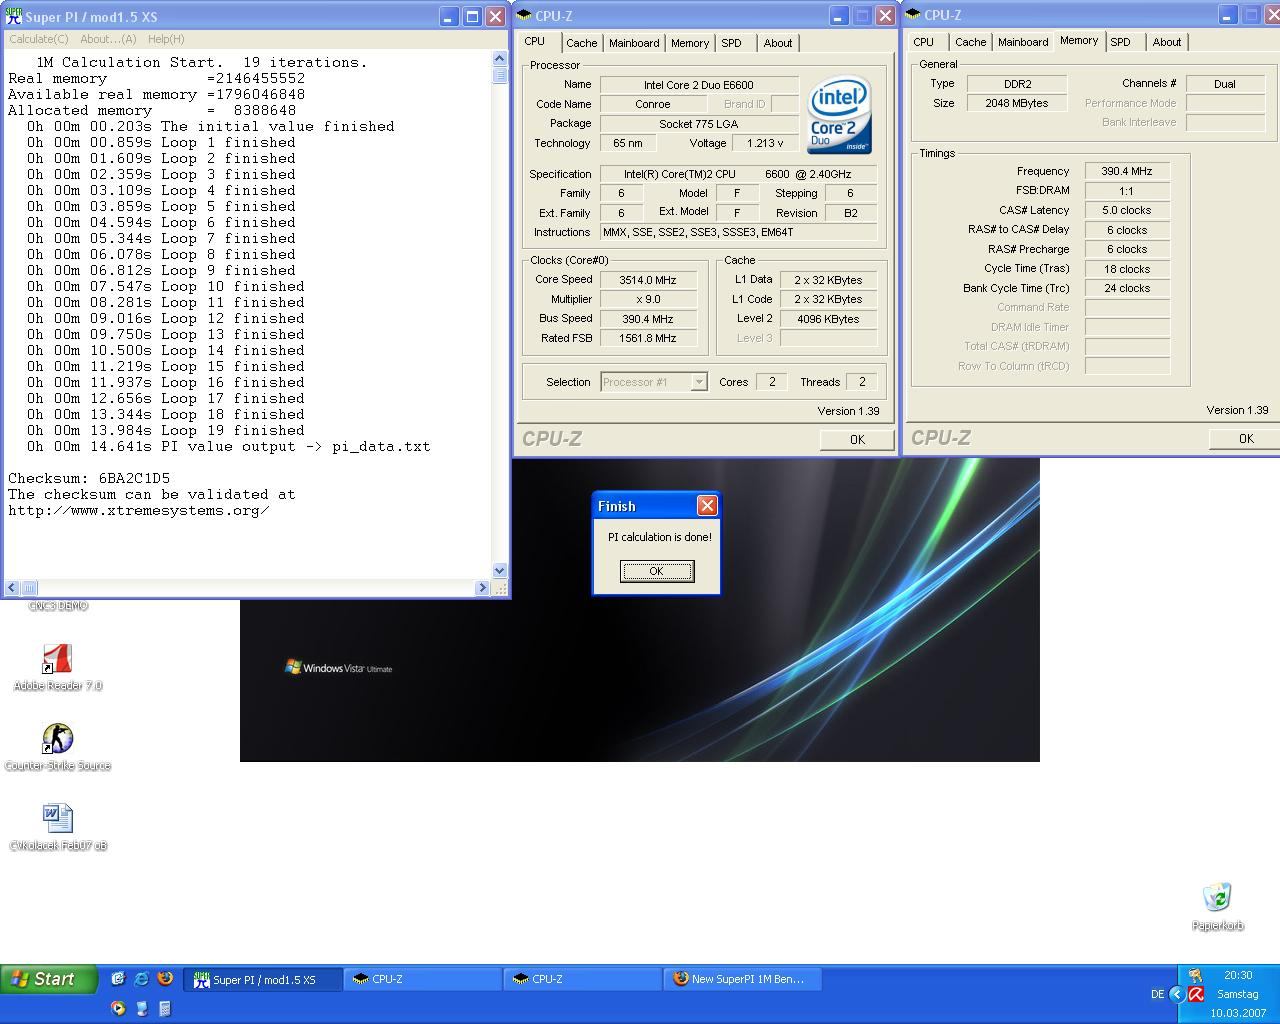Select Mainboard tab in left CPU-Z window
The height and width of the screenshot is (1024, 1280).
(634, 43)
